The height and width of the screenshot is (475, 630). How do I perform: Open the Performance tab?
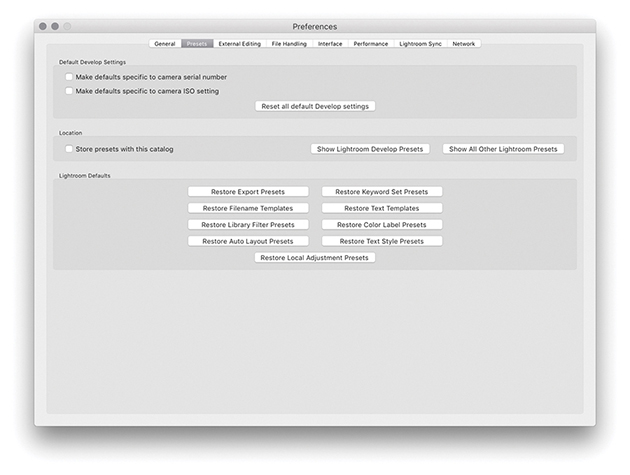[370, 44]
